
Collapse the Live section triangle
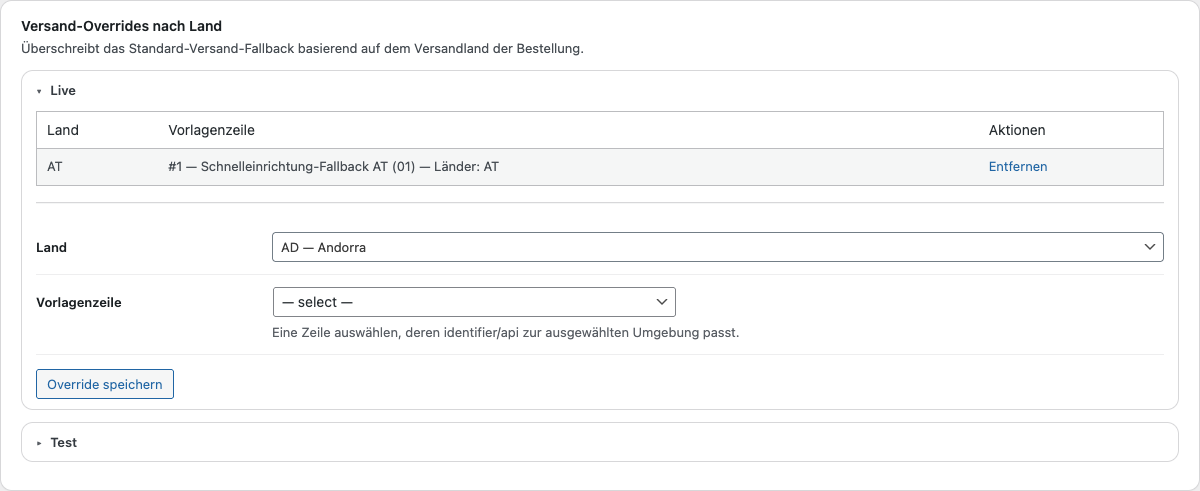click(39, 91)
